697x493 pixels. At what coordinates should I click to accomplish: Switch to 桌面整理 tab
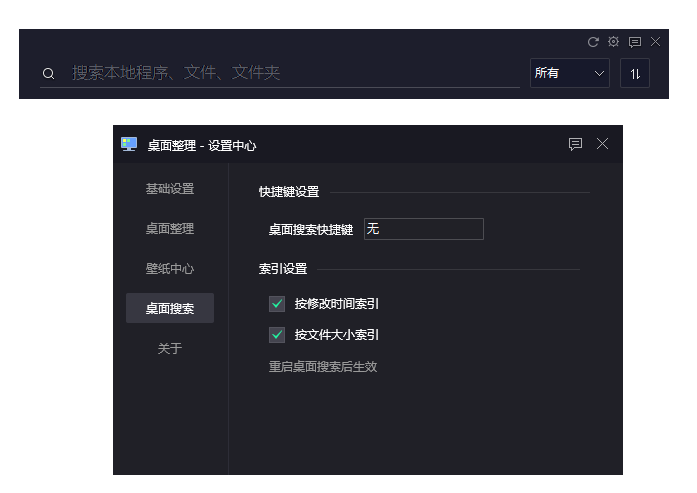tap(170, 229)
